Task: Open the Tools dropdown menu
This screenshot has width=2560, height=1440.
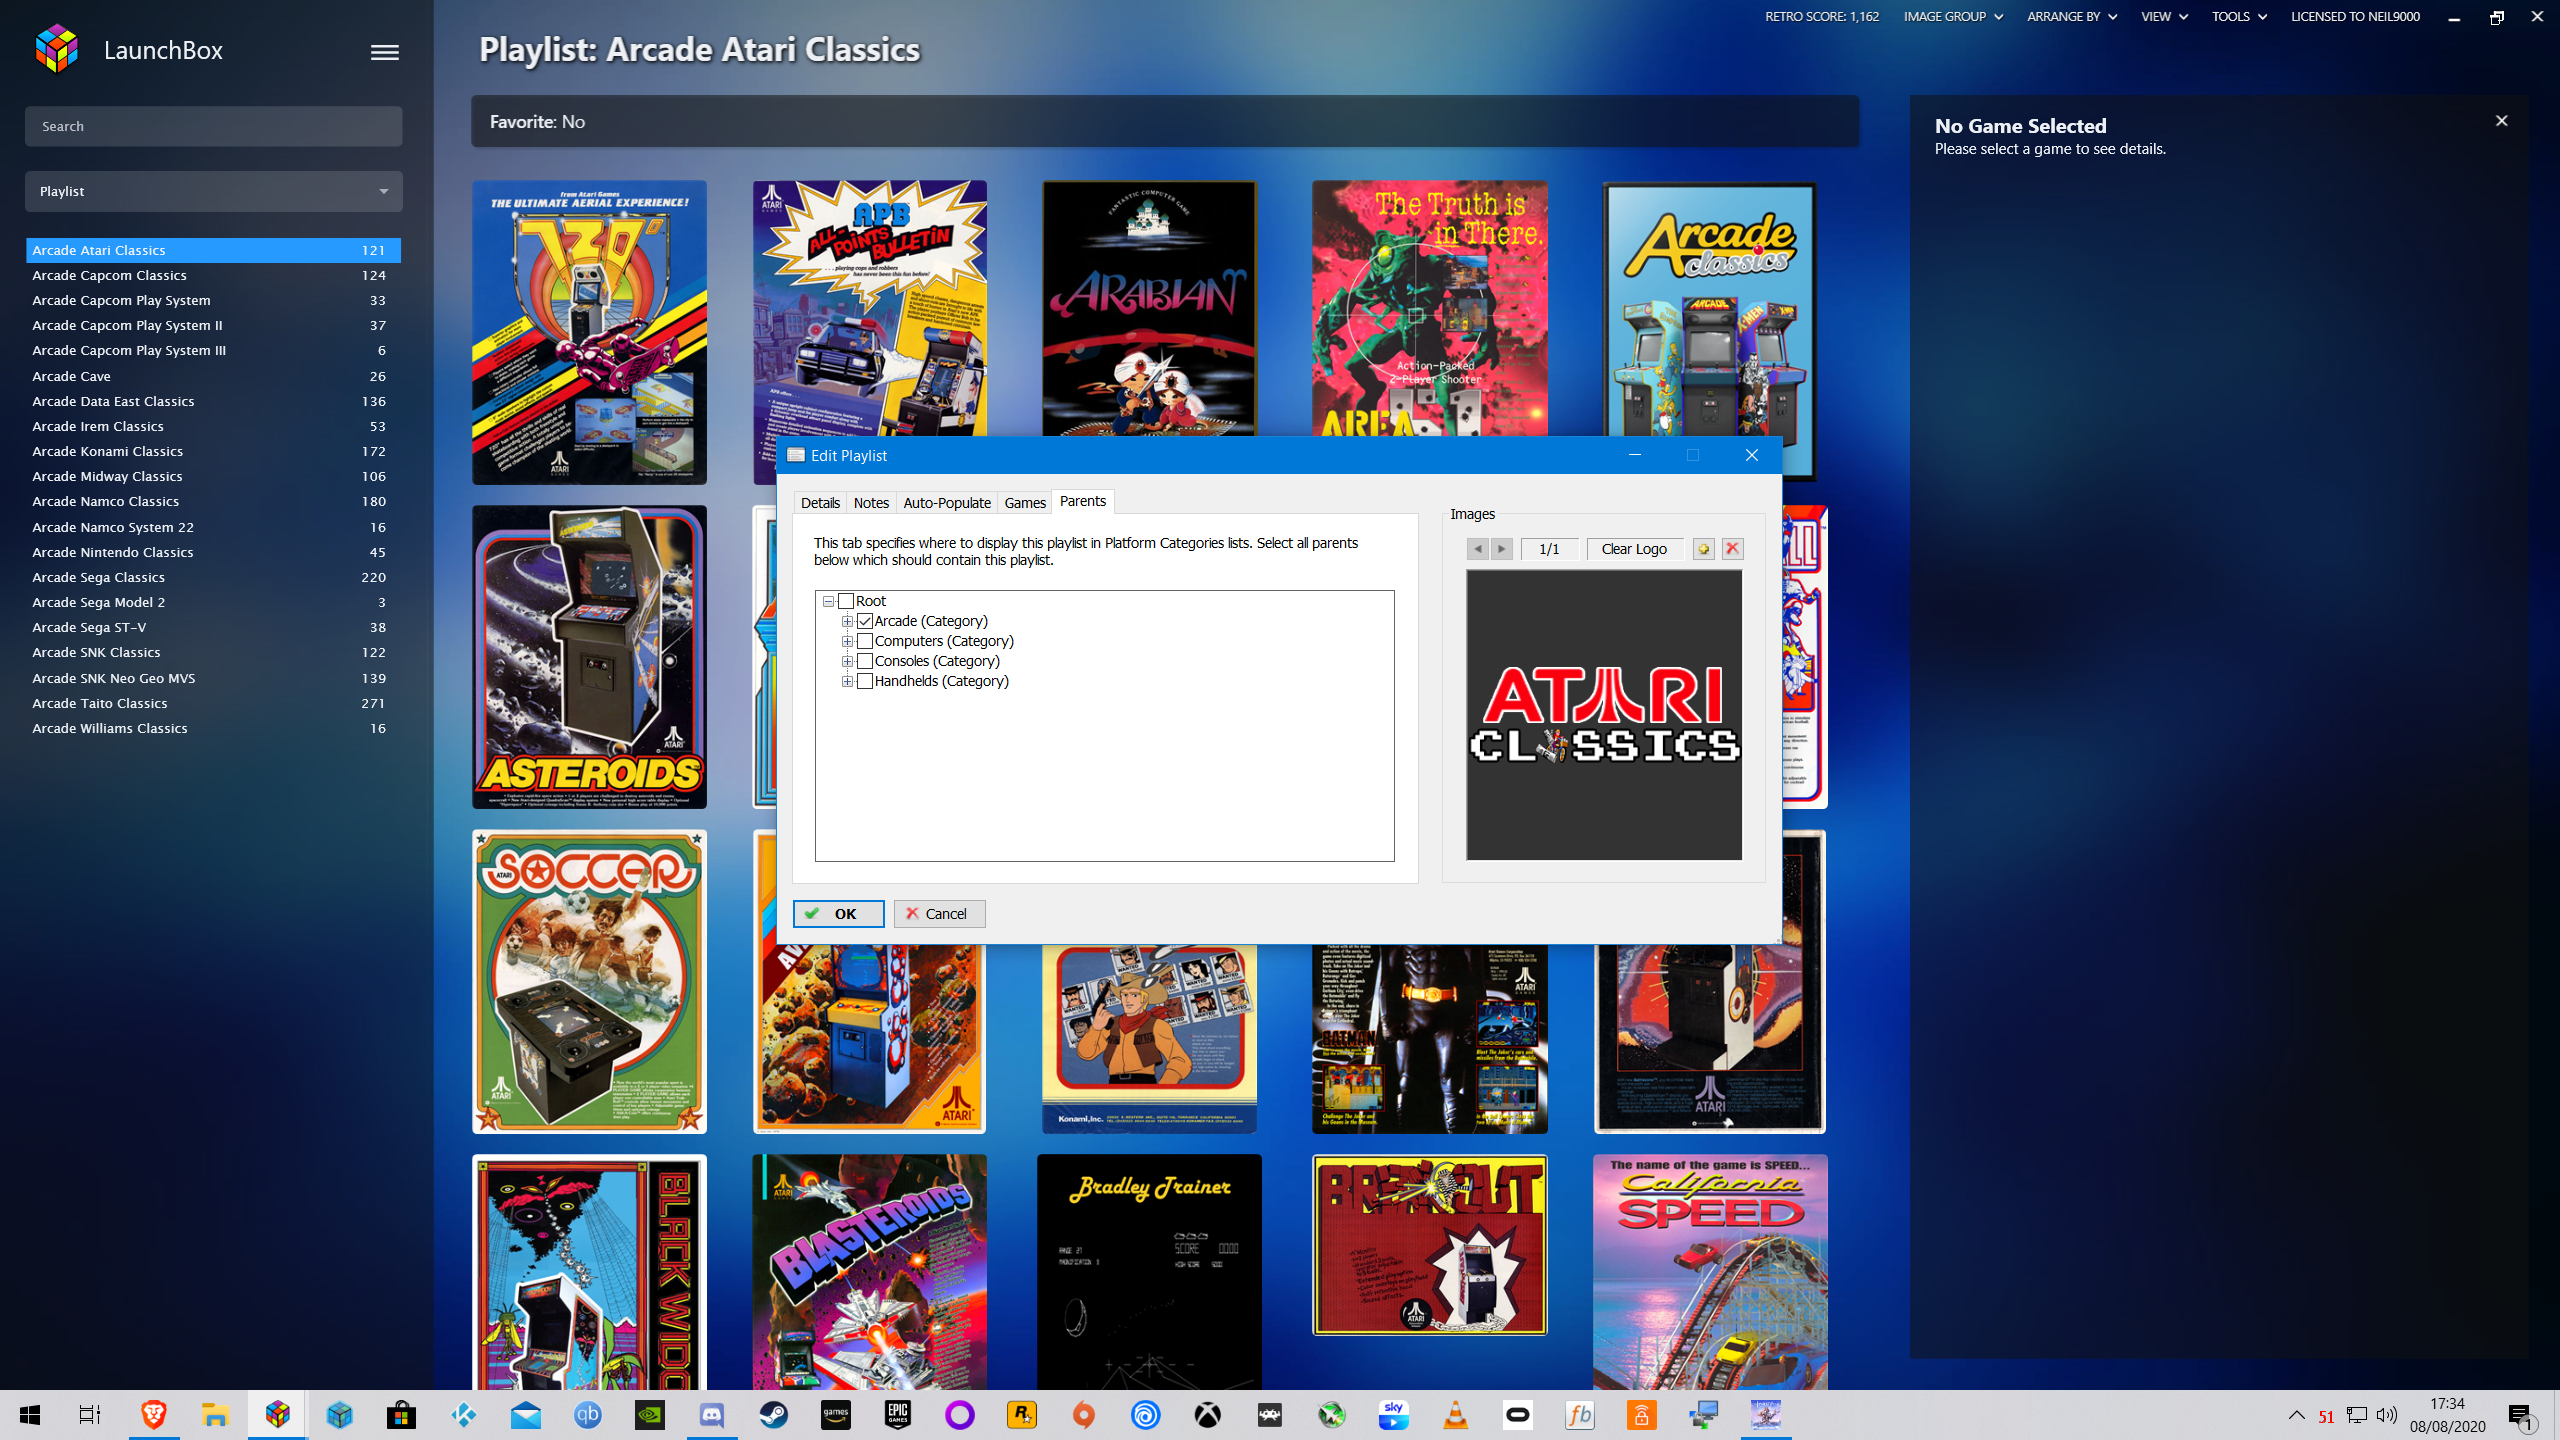Action: [2238, 17]
